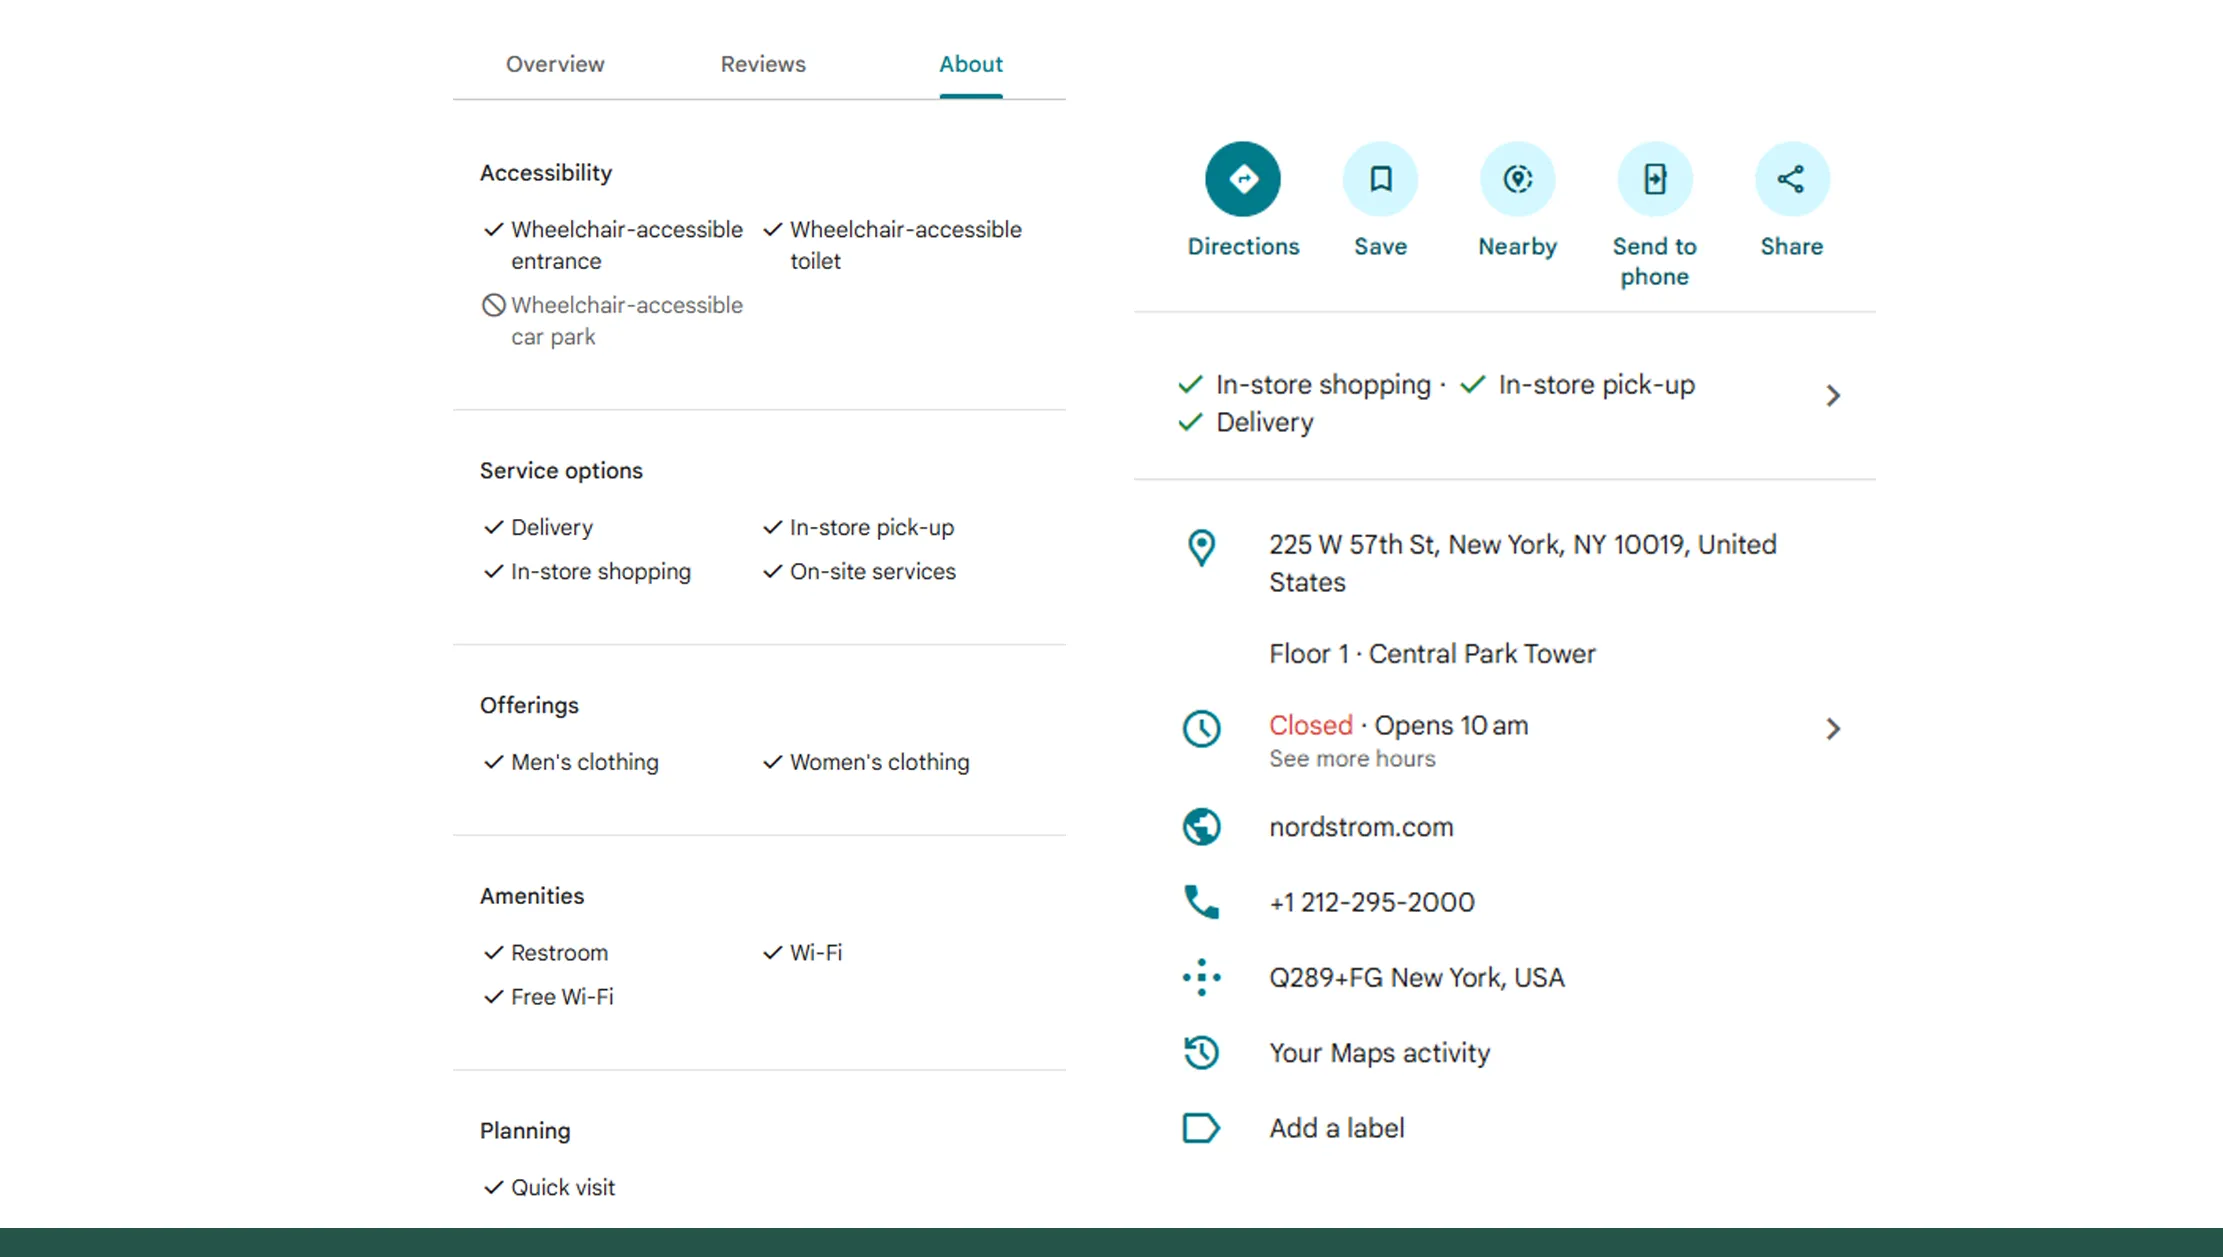Switch to the Reviews tab

(x=762, y=63)
